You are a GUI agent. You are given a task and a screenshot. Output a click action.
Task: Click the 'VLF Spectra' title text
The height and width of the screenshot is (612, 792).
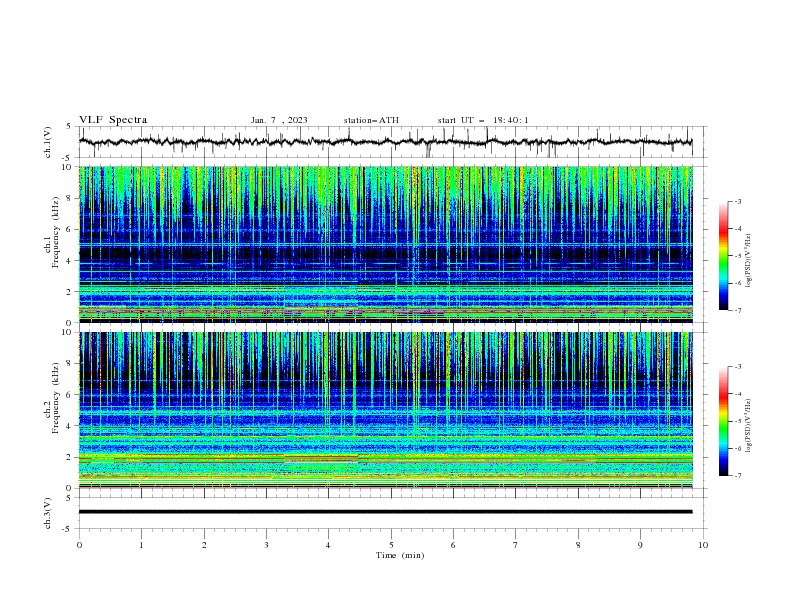click(x=113, y=120)
